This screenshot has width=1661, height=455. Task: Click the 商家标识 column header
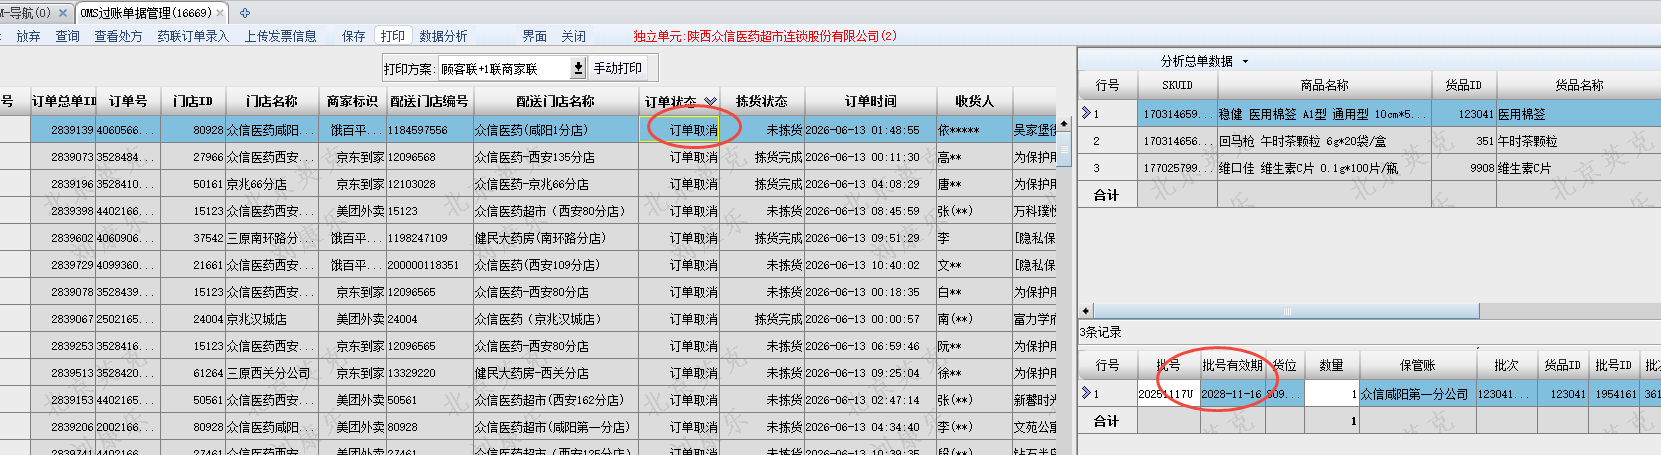(352, 101)
